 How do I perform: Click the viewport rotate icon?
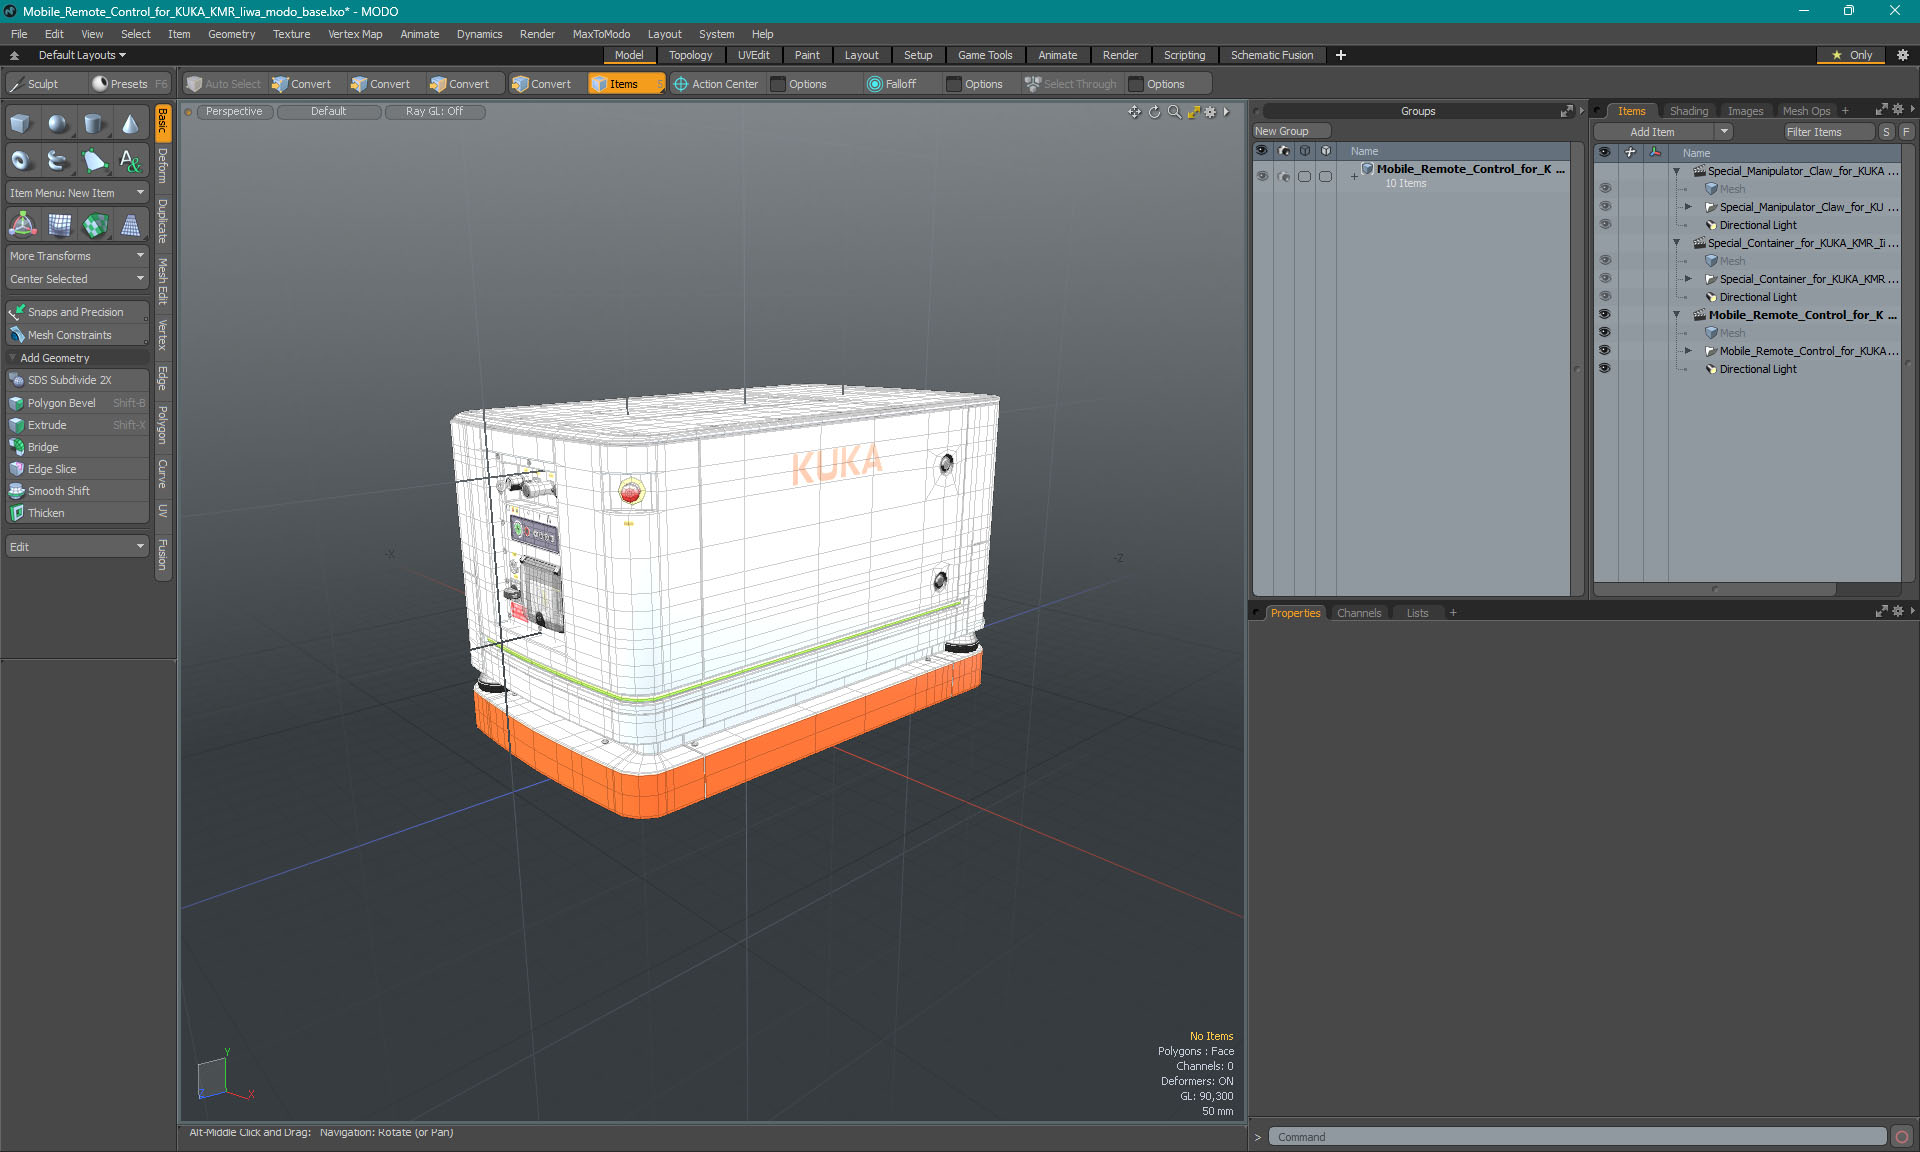coord(1154,112)
